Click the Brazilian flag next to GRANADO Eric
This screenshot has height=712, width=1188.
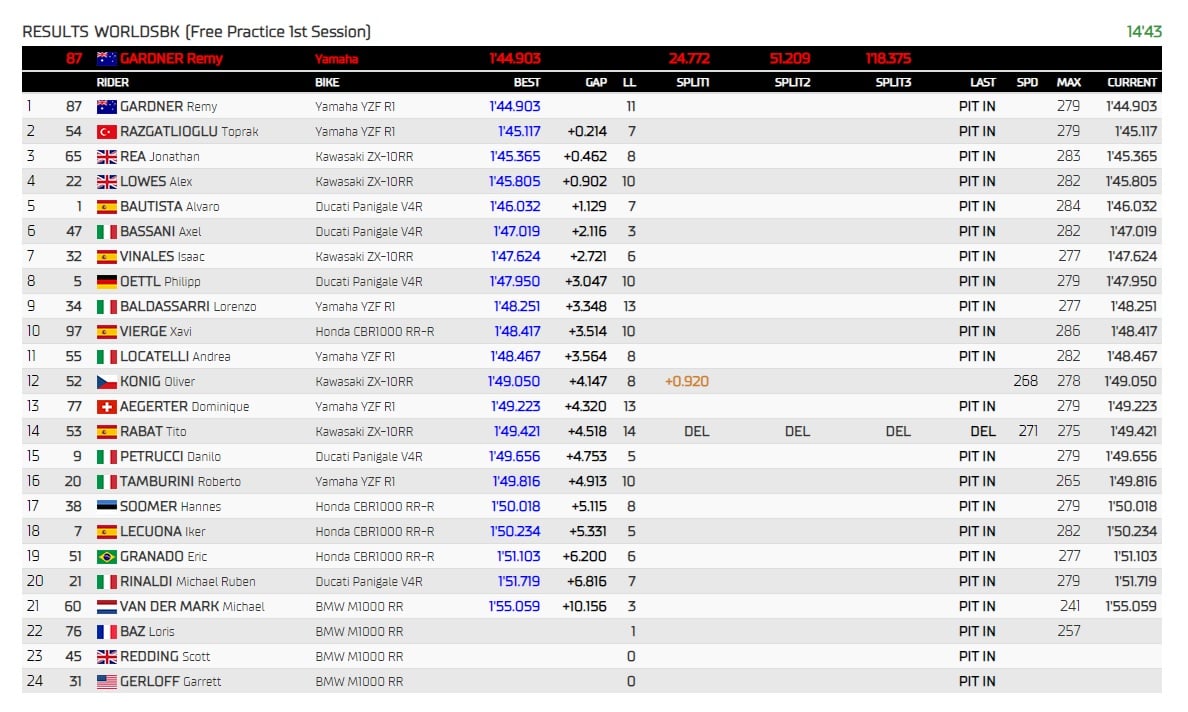107,557
